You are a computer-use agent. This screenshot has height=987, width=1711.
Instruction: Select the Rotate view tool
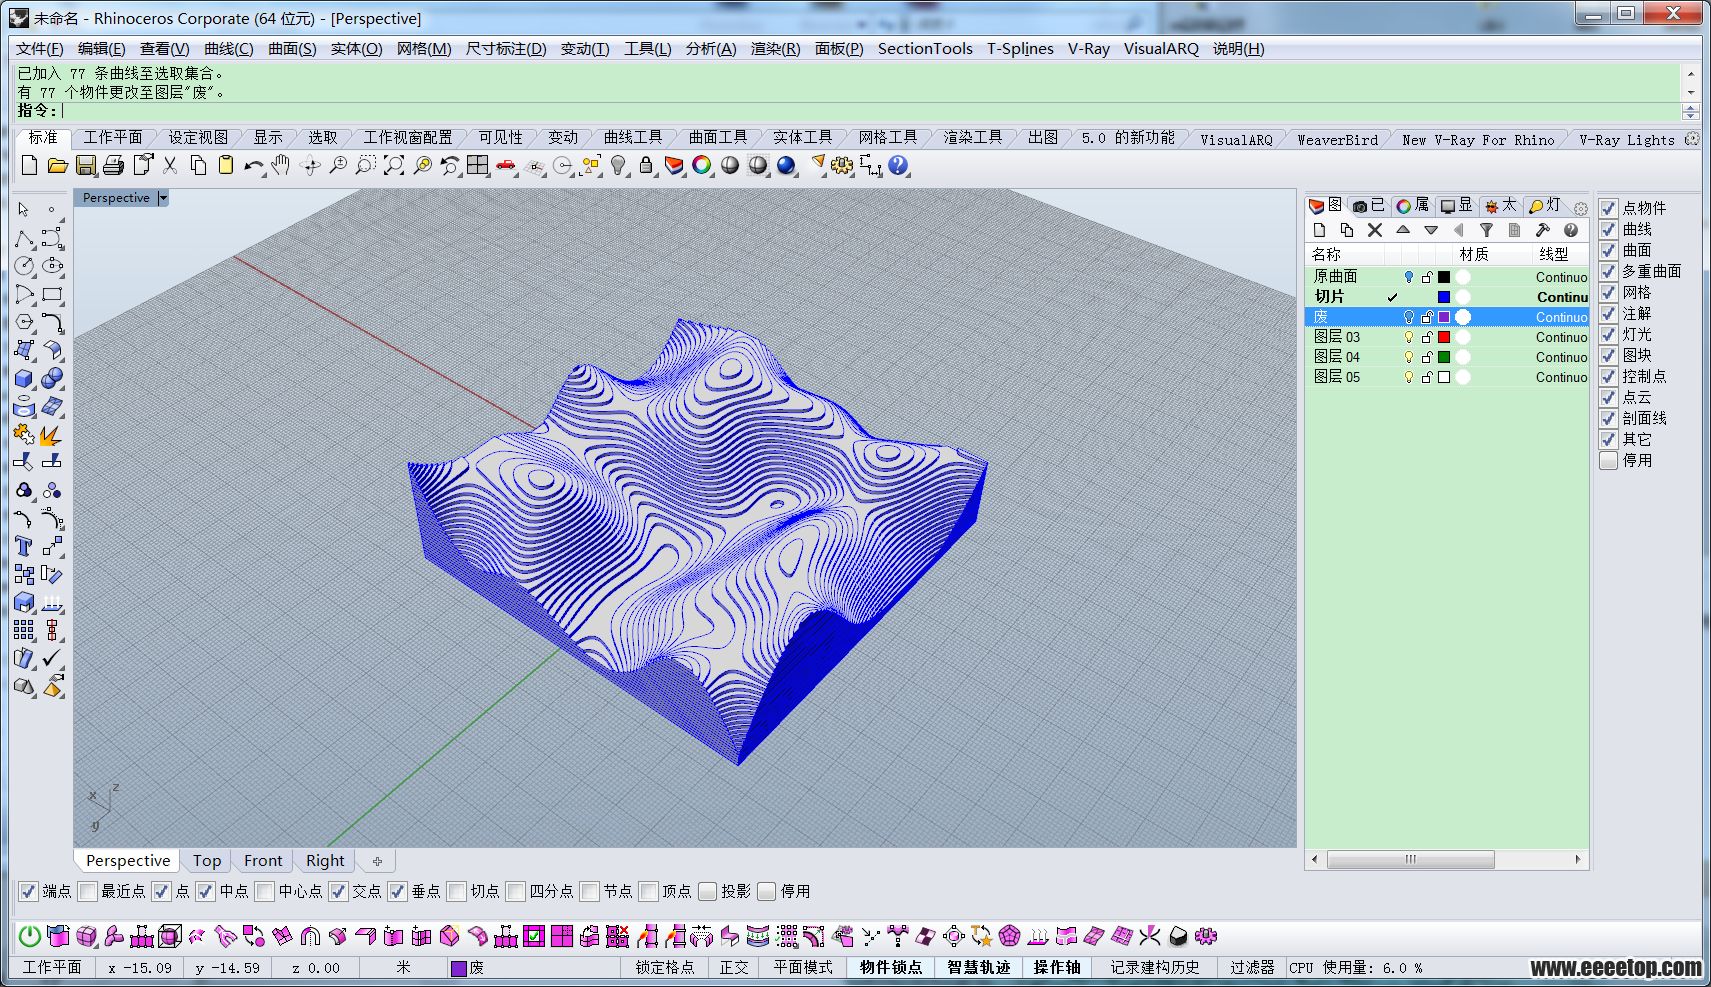click(310, 165)
